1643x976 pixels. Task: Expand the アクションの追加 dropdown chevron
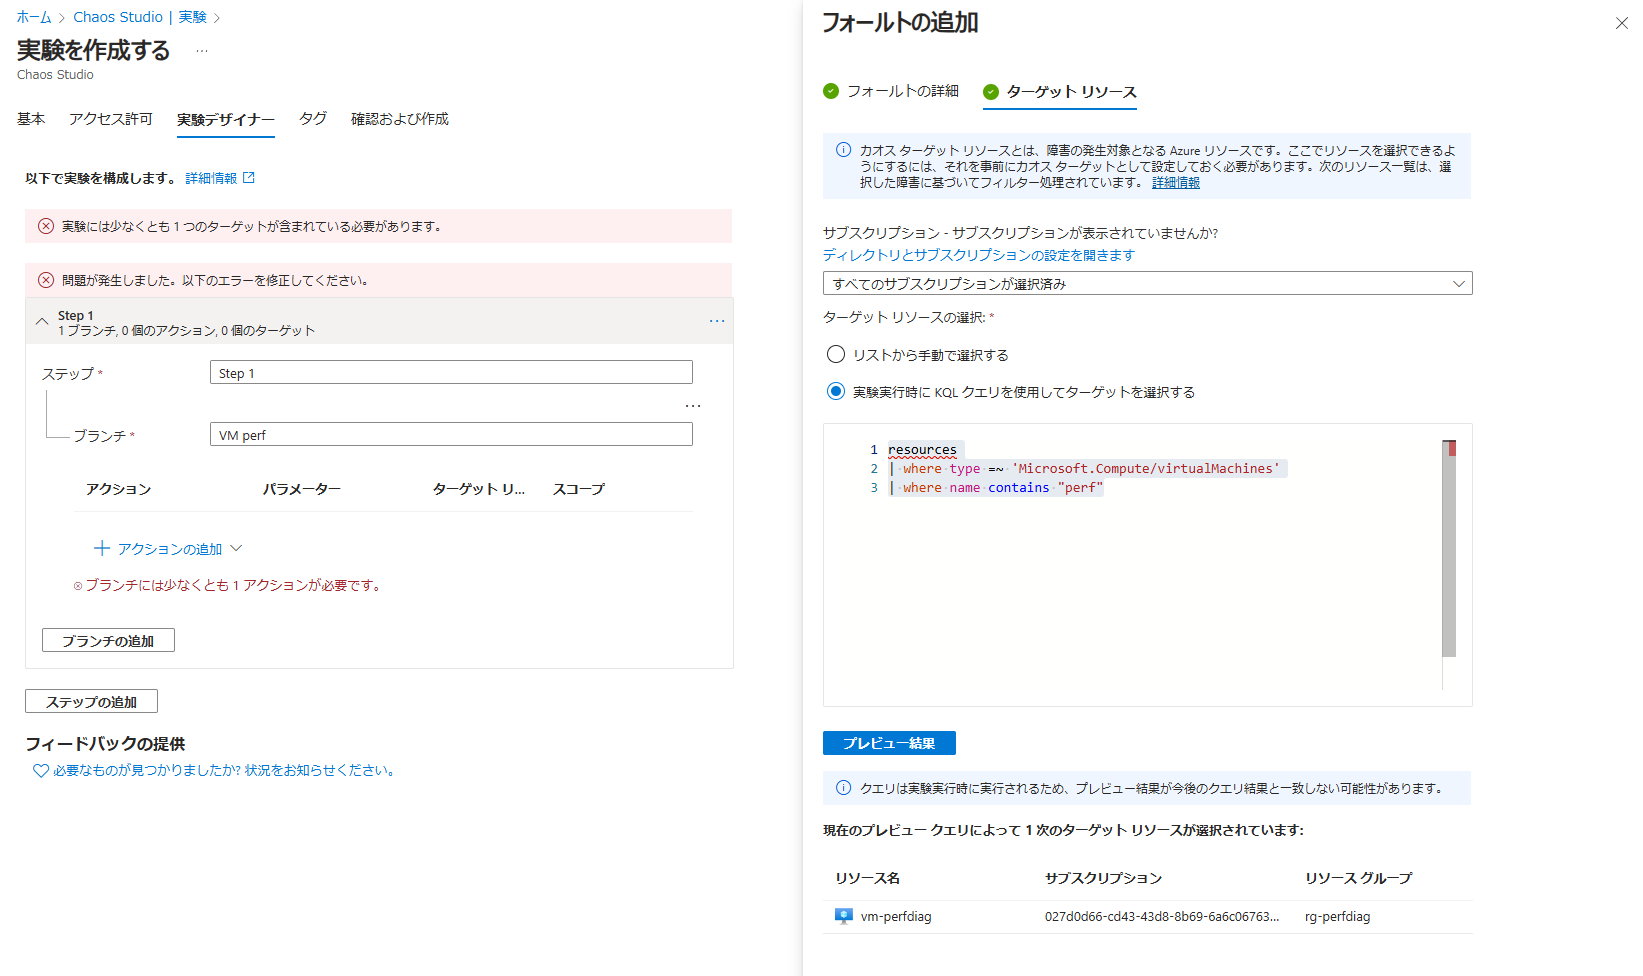(x=236, y=549)
